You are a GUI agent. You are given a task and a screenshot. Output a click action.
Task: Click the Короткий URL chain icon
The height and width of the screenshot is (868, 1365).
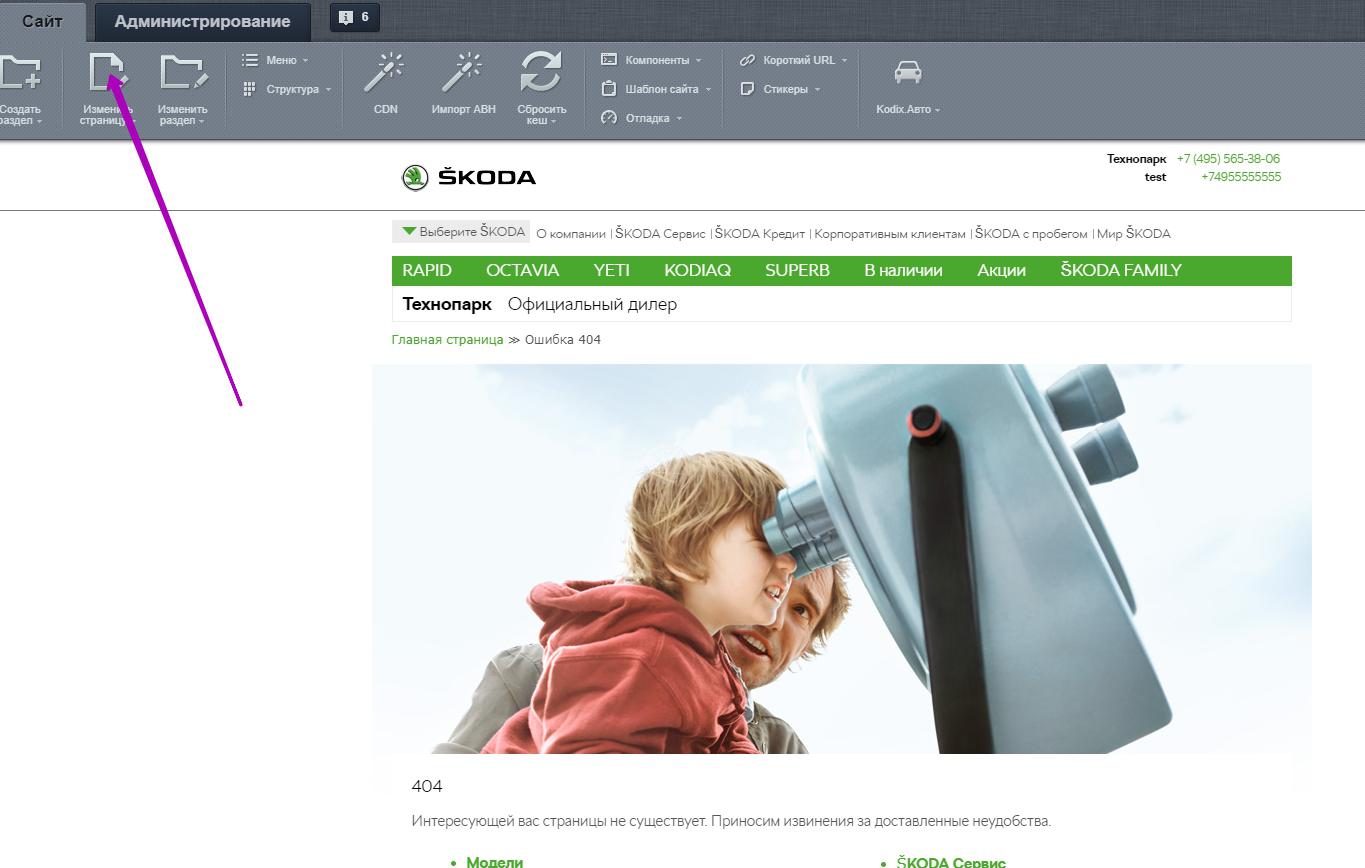click(x=746, y=60)
